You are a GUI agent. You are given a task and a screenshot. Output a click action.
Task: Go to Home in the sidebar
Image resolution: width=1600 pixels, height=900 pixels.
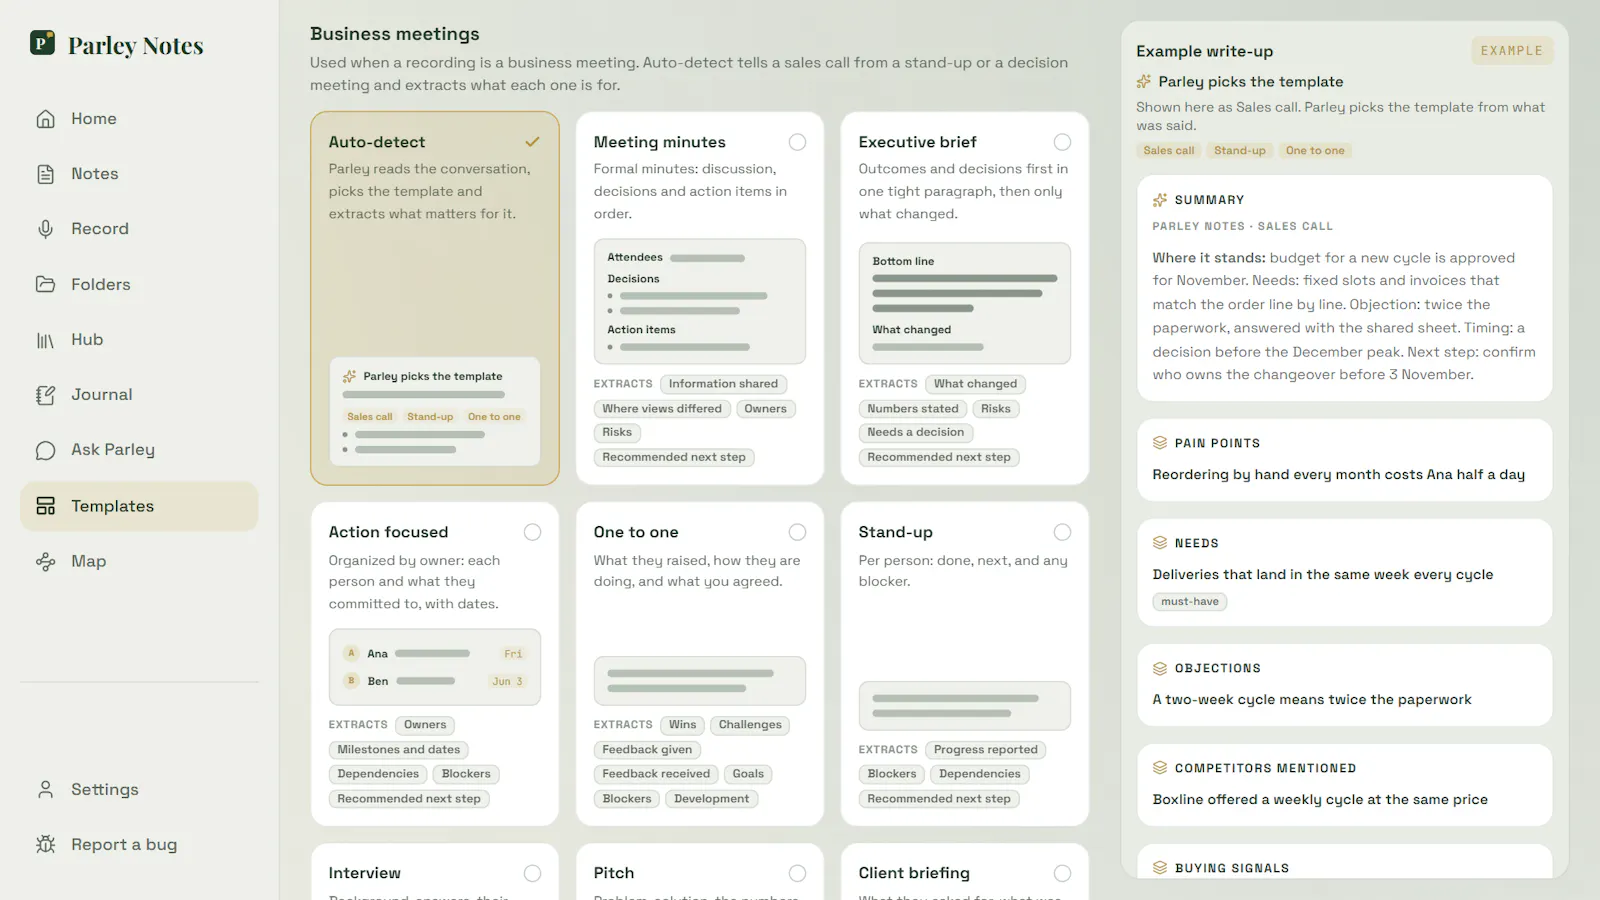pos(139,119)
